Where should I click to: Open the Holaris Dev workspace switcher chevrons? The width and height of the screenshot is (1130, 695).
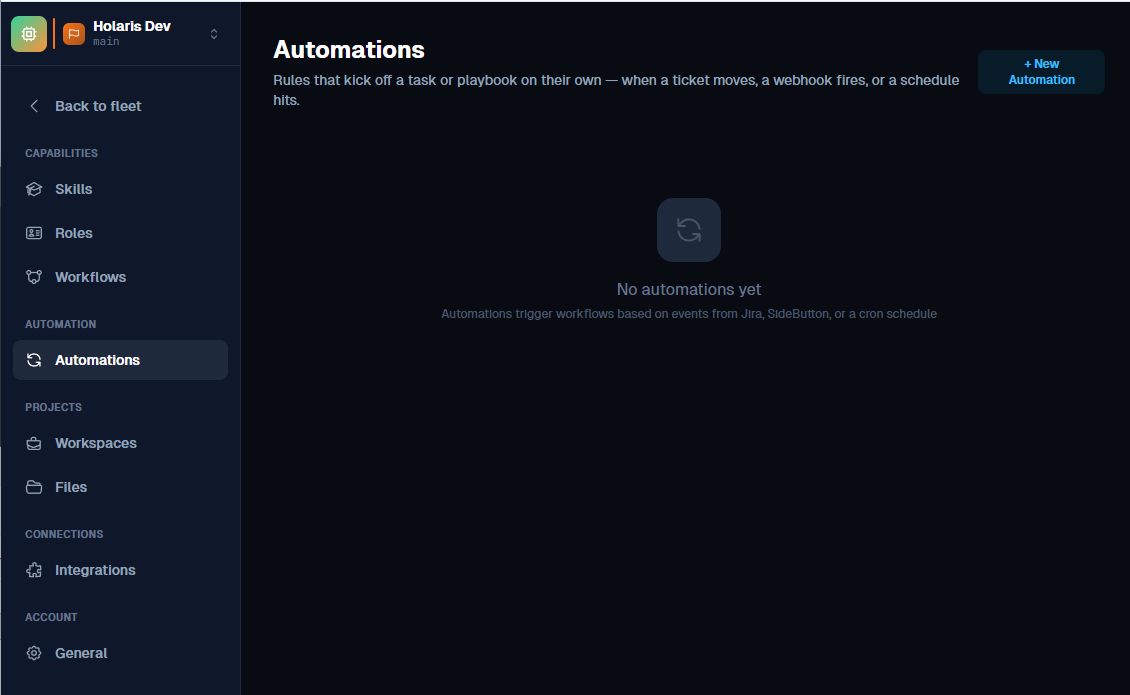pos(214,34)
